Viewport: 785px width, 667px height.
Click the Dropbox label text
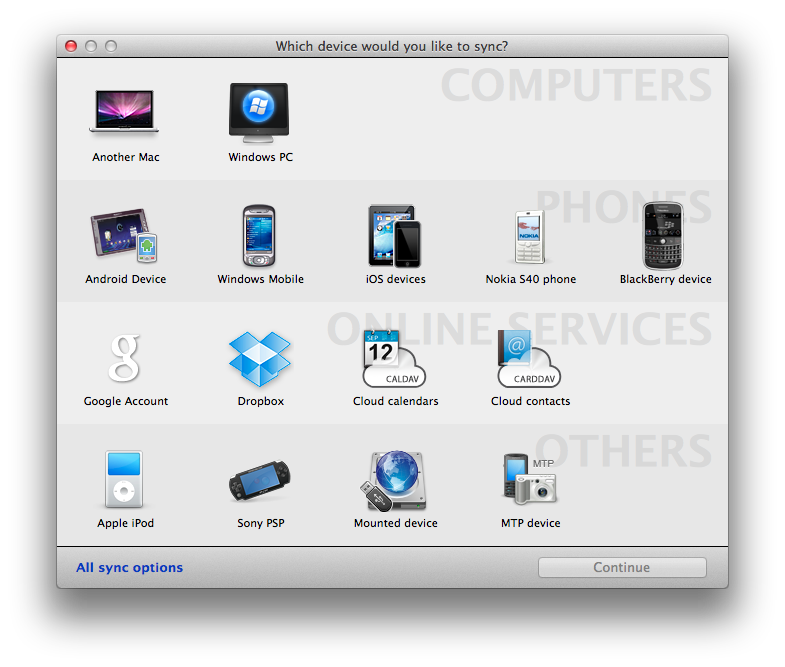click(x=260, y=401)
